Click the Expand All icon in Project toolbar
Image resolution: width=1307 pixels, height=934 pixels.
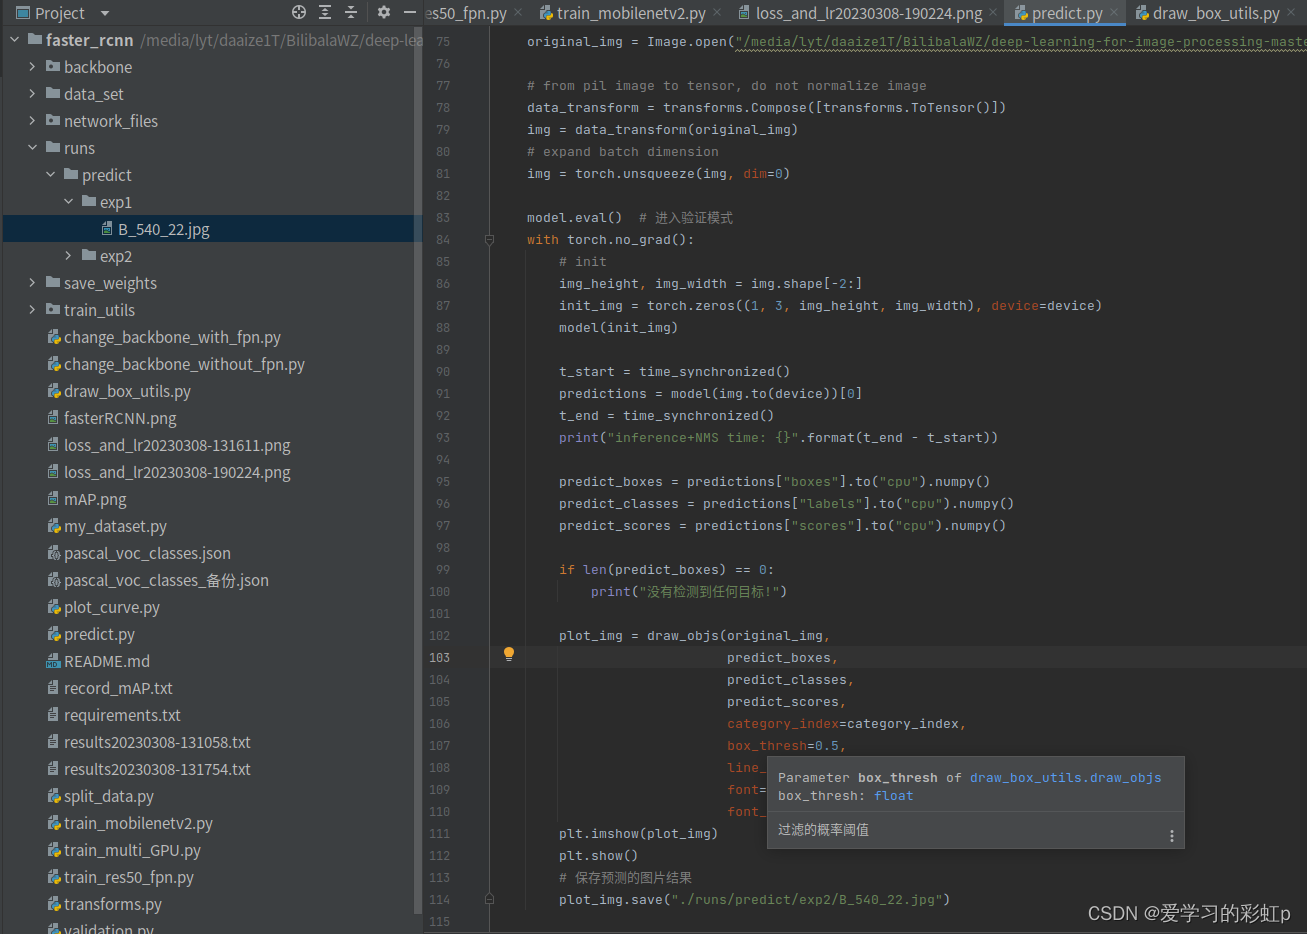(325, 13)
